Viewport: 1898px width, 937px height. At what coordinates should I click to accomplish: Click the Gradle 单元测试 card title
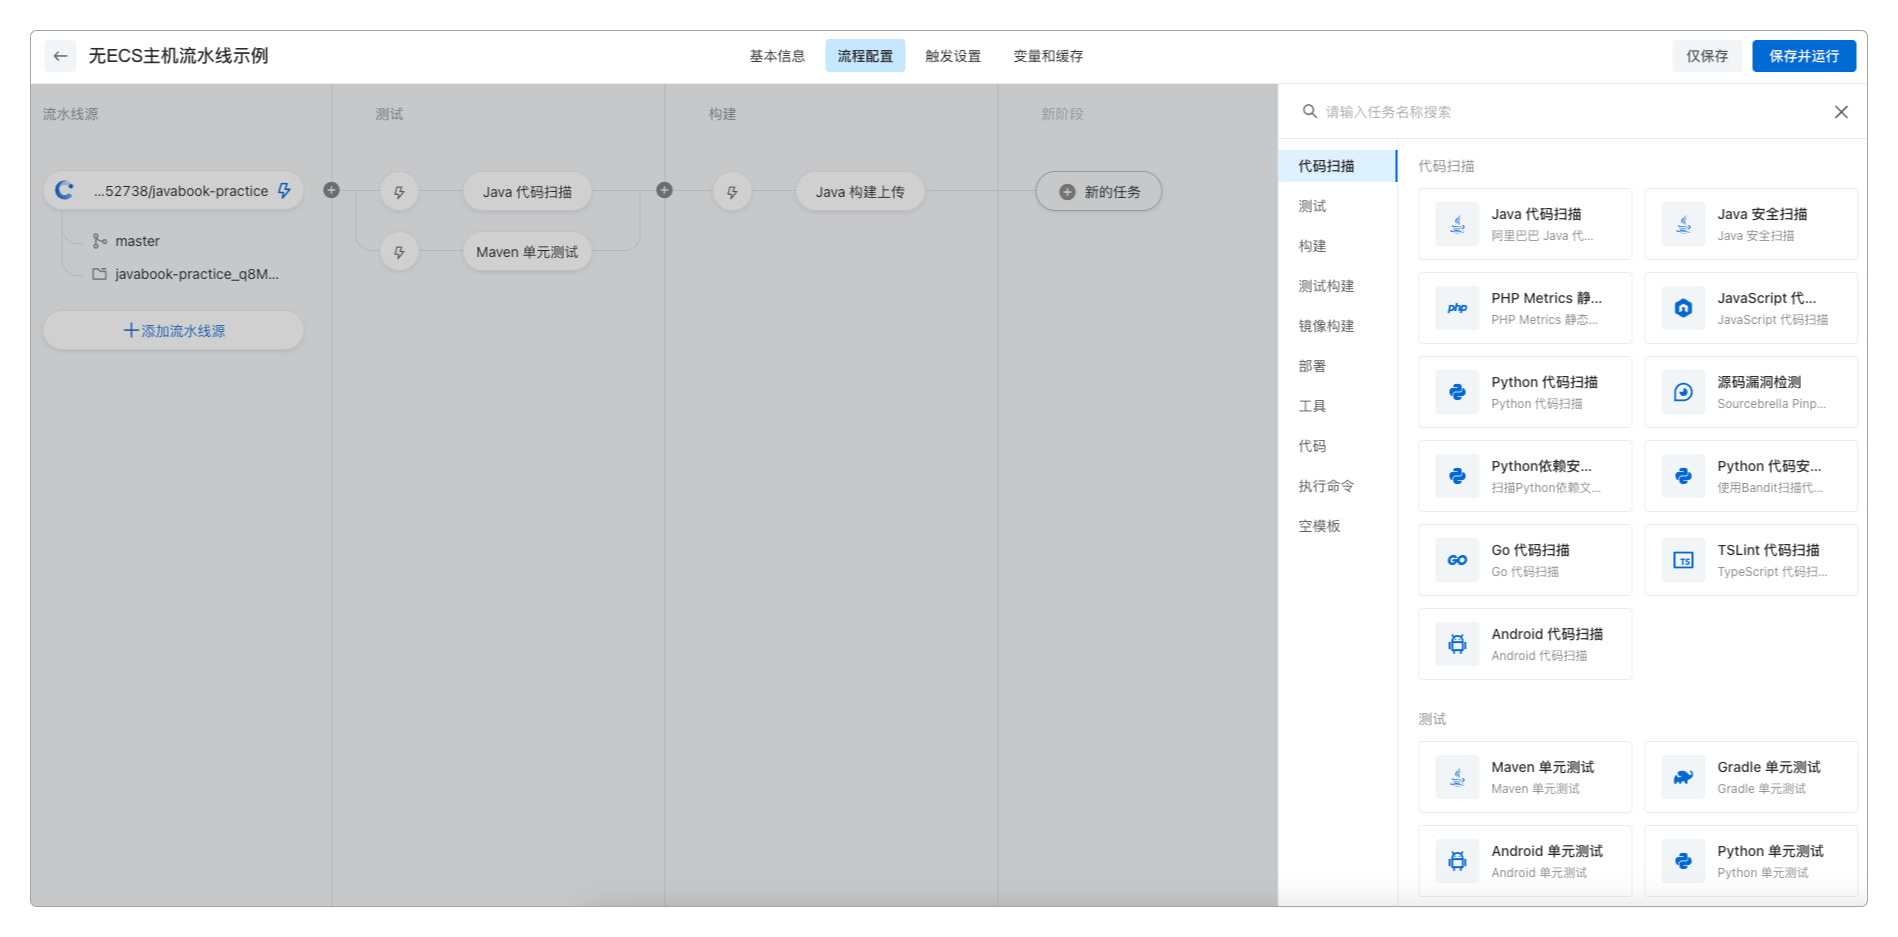coord(1769,767)
